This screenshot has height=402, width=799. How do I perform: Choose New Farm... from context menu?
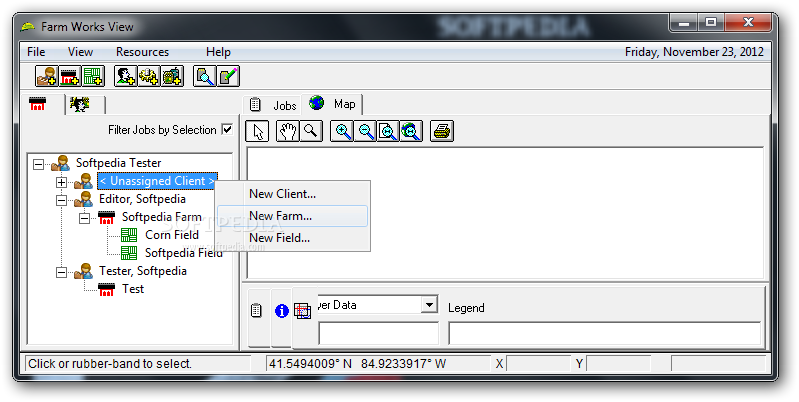(x=292, y=216)
